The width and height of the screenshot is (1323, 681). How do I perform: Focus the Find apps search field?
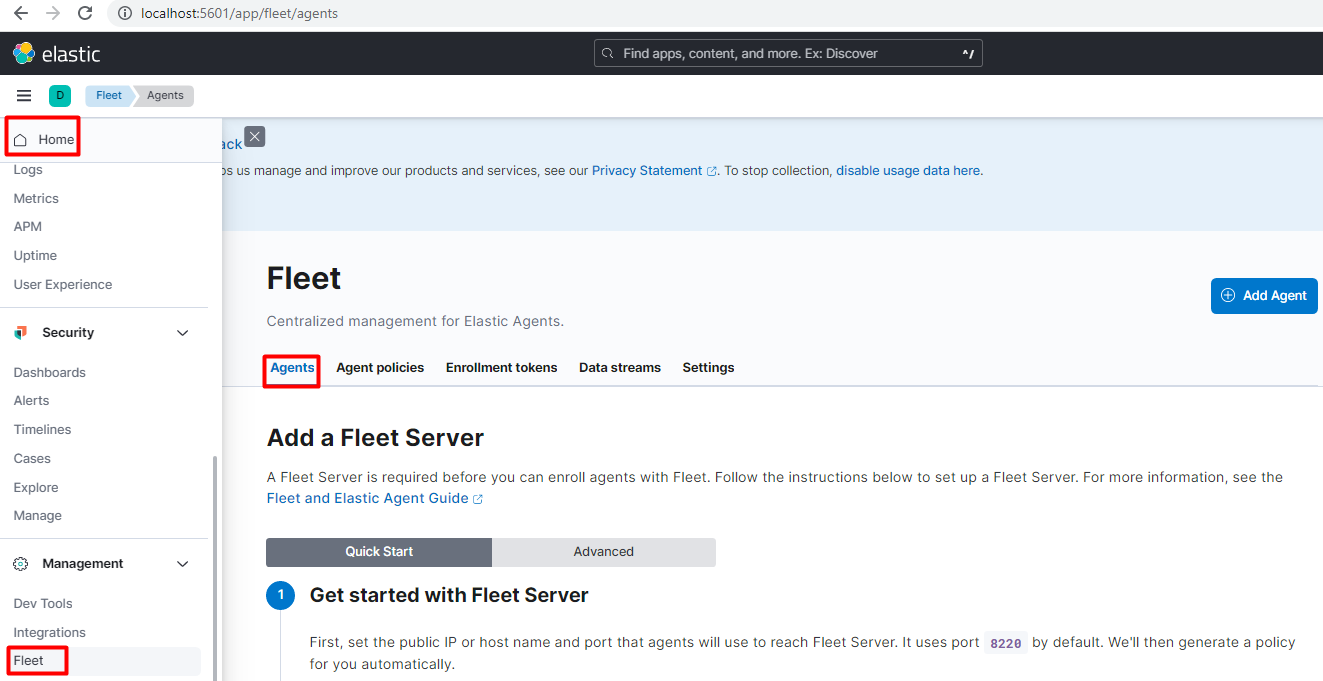788,53
